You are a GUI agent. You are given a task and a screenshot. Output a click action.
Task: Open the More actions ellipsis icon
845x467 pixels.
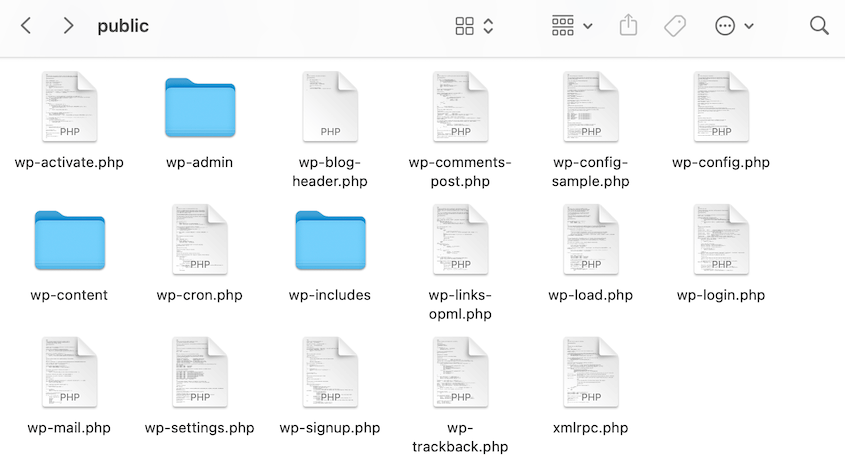725,25
